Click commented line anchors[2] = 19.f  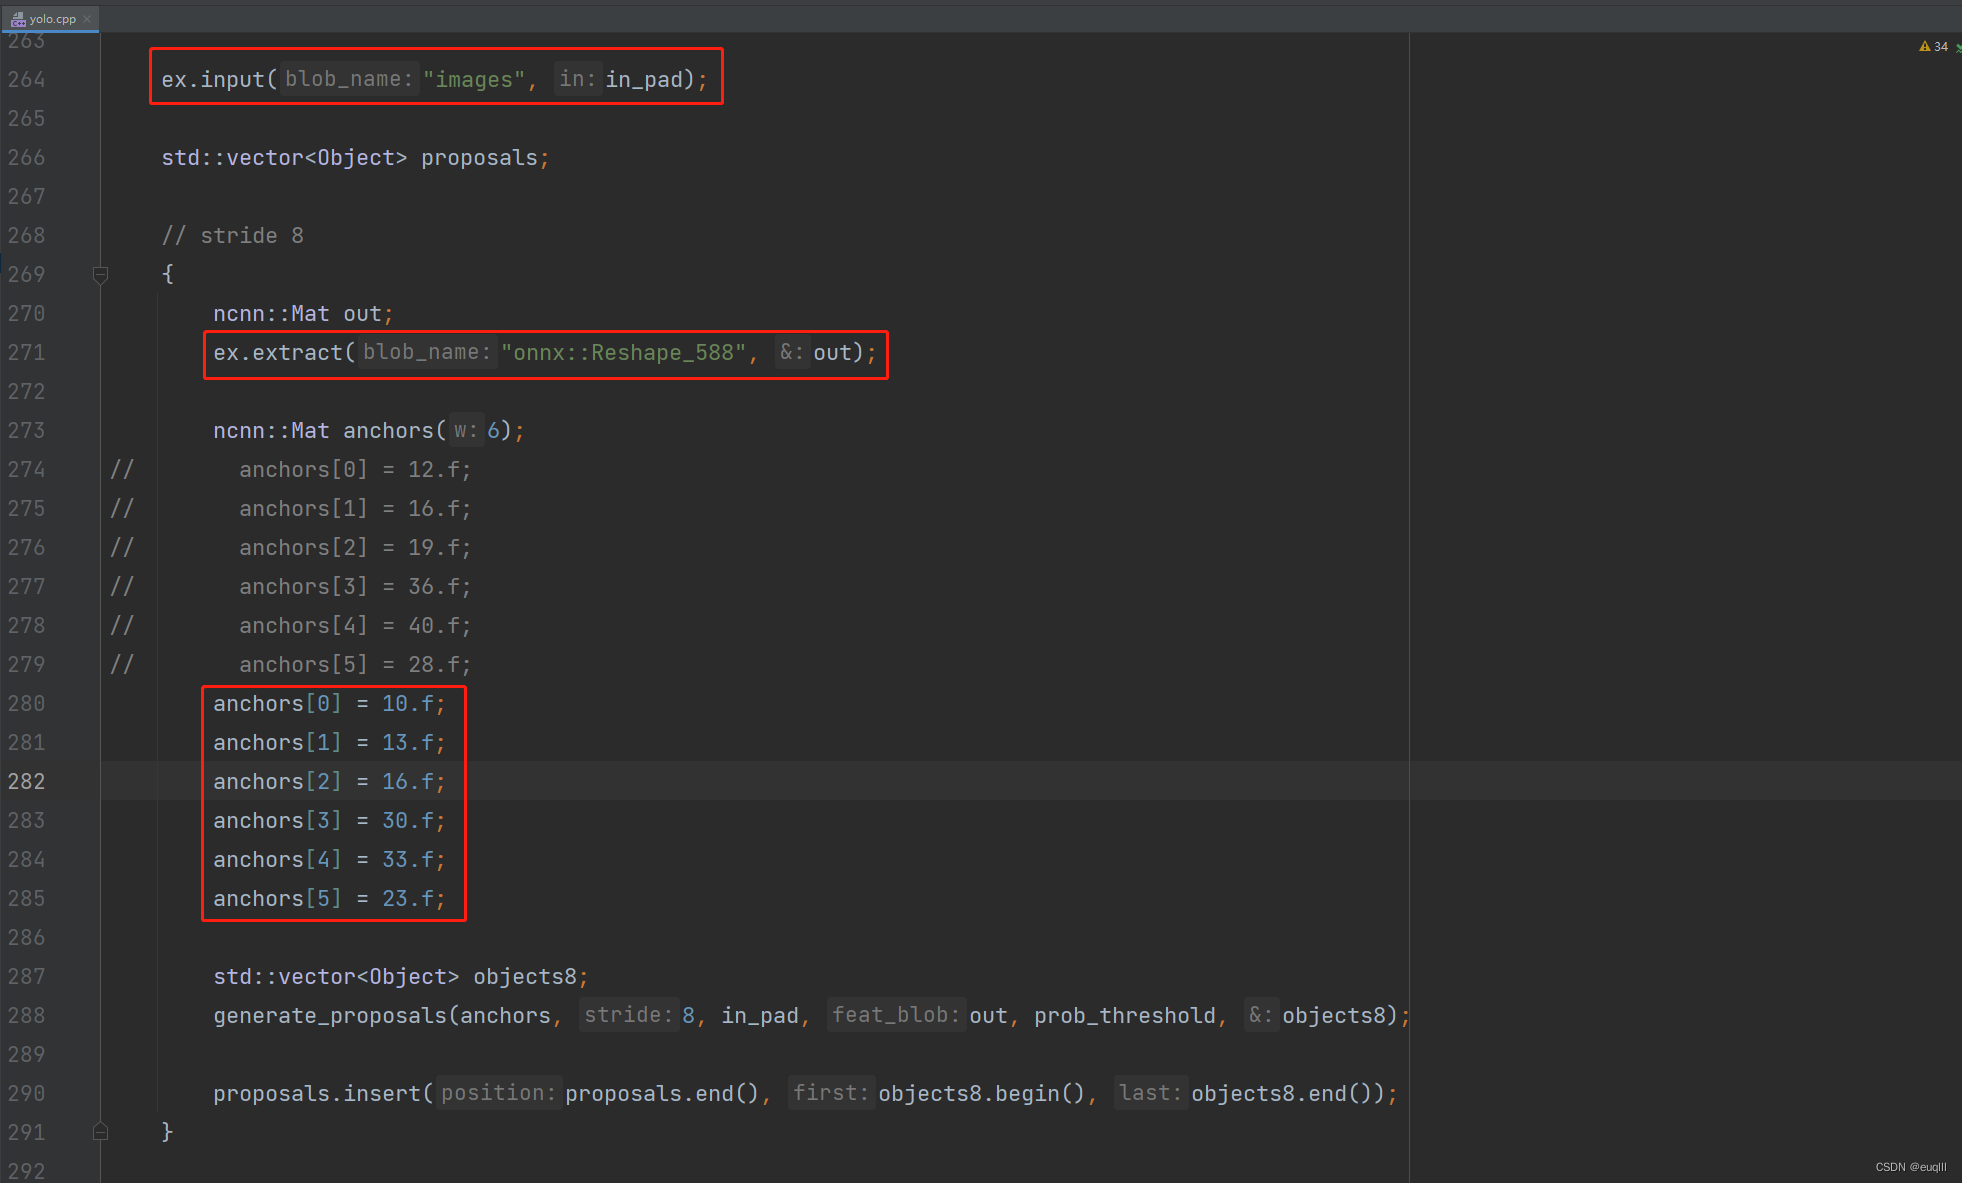click(x=355, y=547)
